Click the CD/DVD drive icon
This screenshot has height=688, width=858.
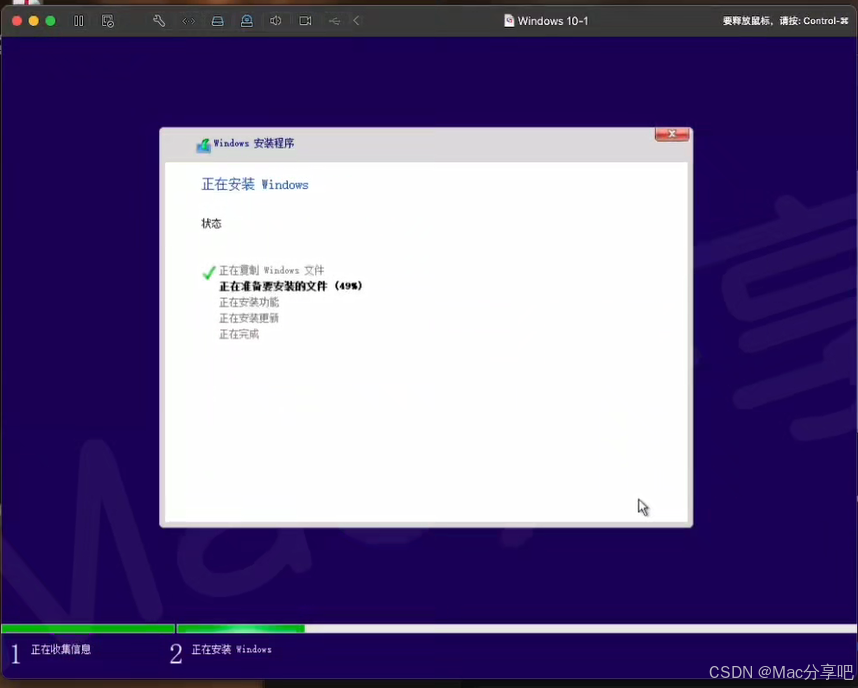click(247, 21)
